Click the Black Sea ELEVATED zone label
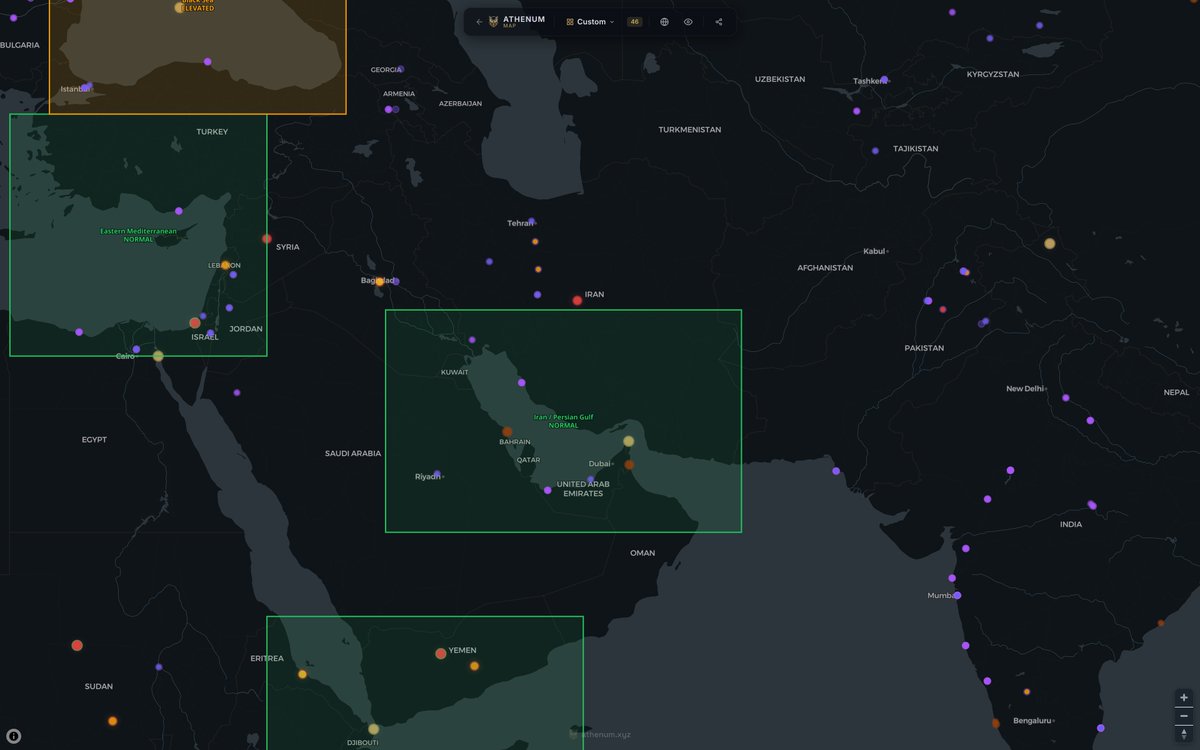This screenshot has width=1200, height=750. coord(198,4)
